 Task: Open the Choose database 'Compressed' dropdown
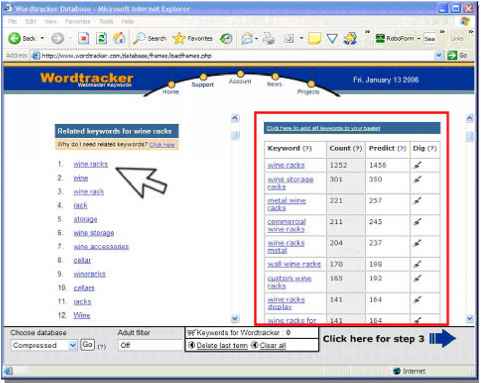[x=44, y=345]
